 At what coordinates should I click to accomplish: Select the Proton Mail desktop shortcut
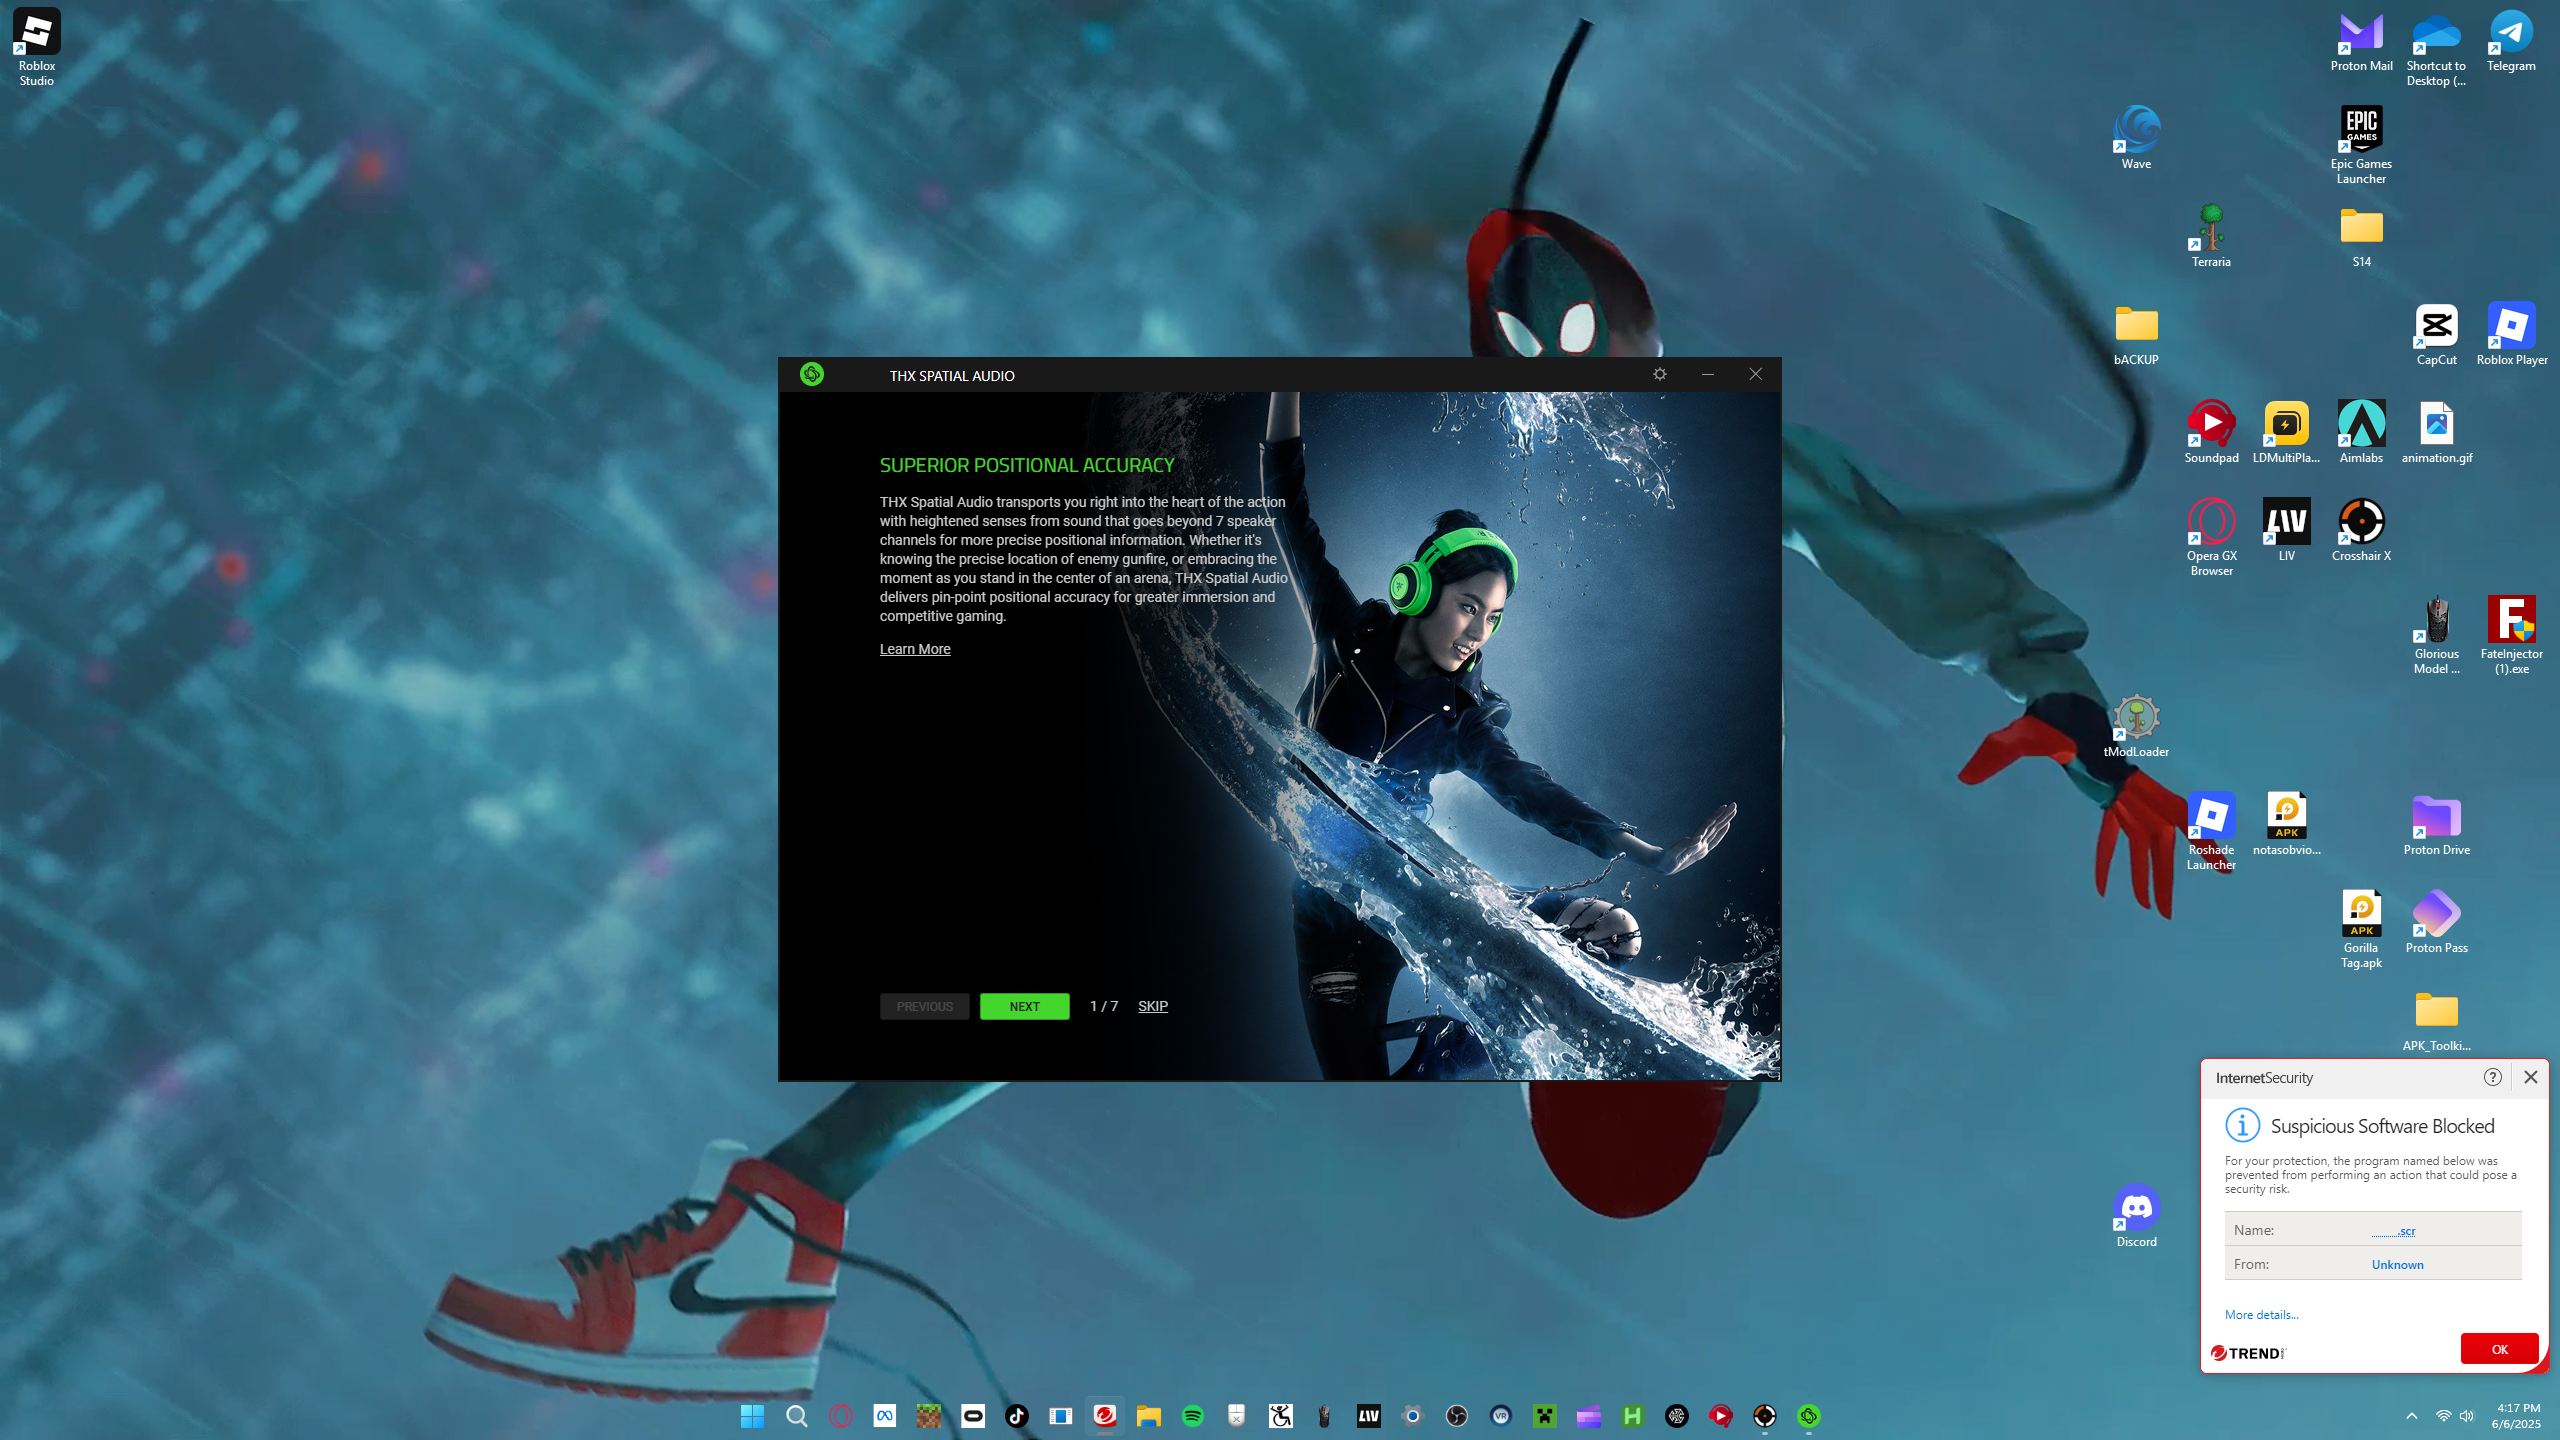2361,40
